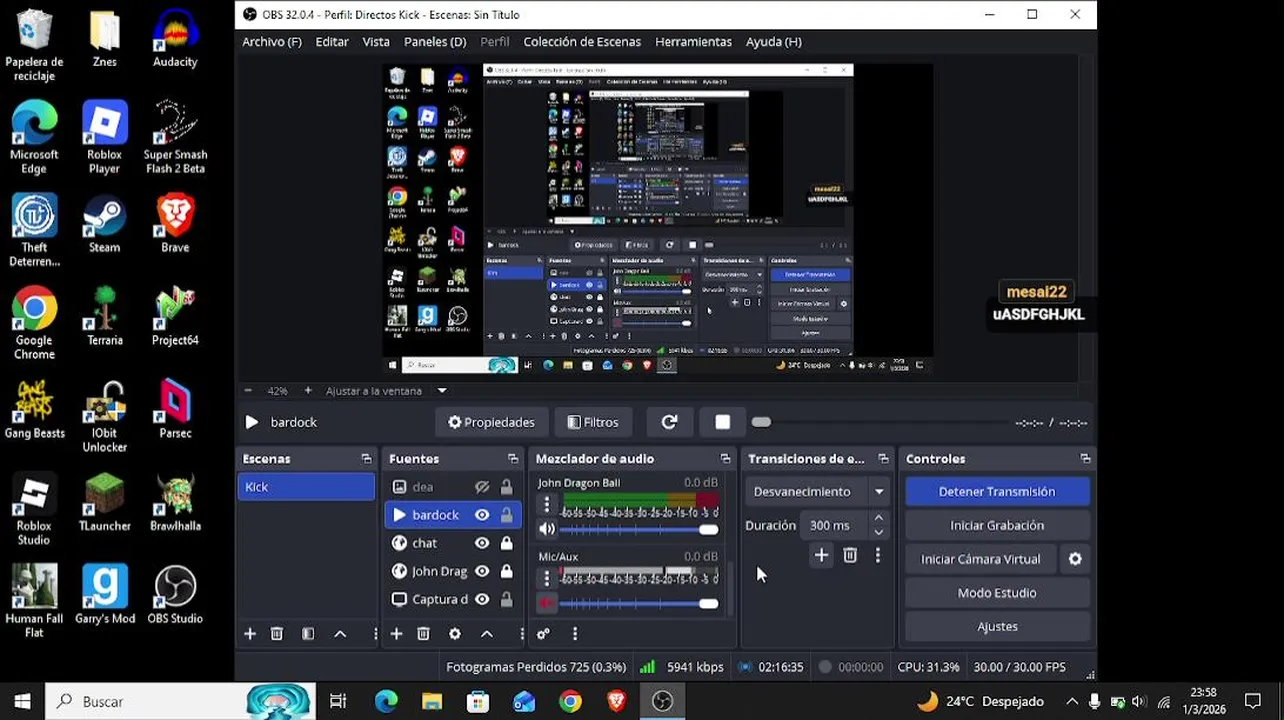Open the Archivo (F) menu
This screenshot has width=1284, height=720.
[272, 42]
